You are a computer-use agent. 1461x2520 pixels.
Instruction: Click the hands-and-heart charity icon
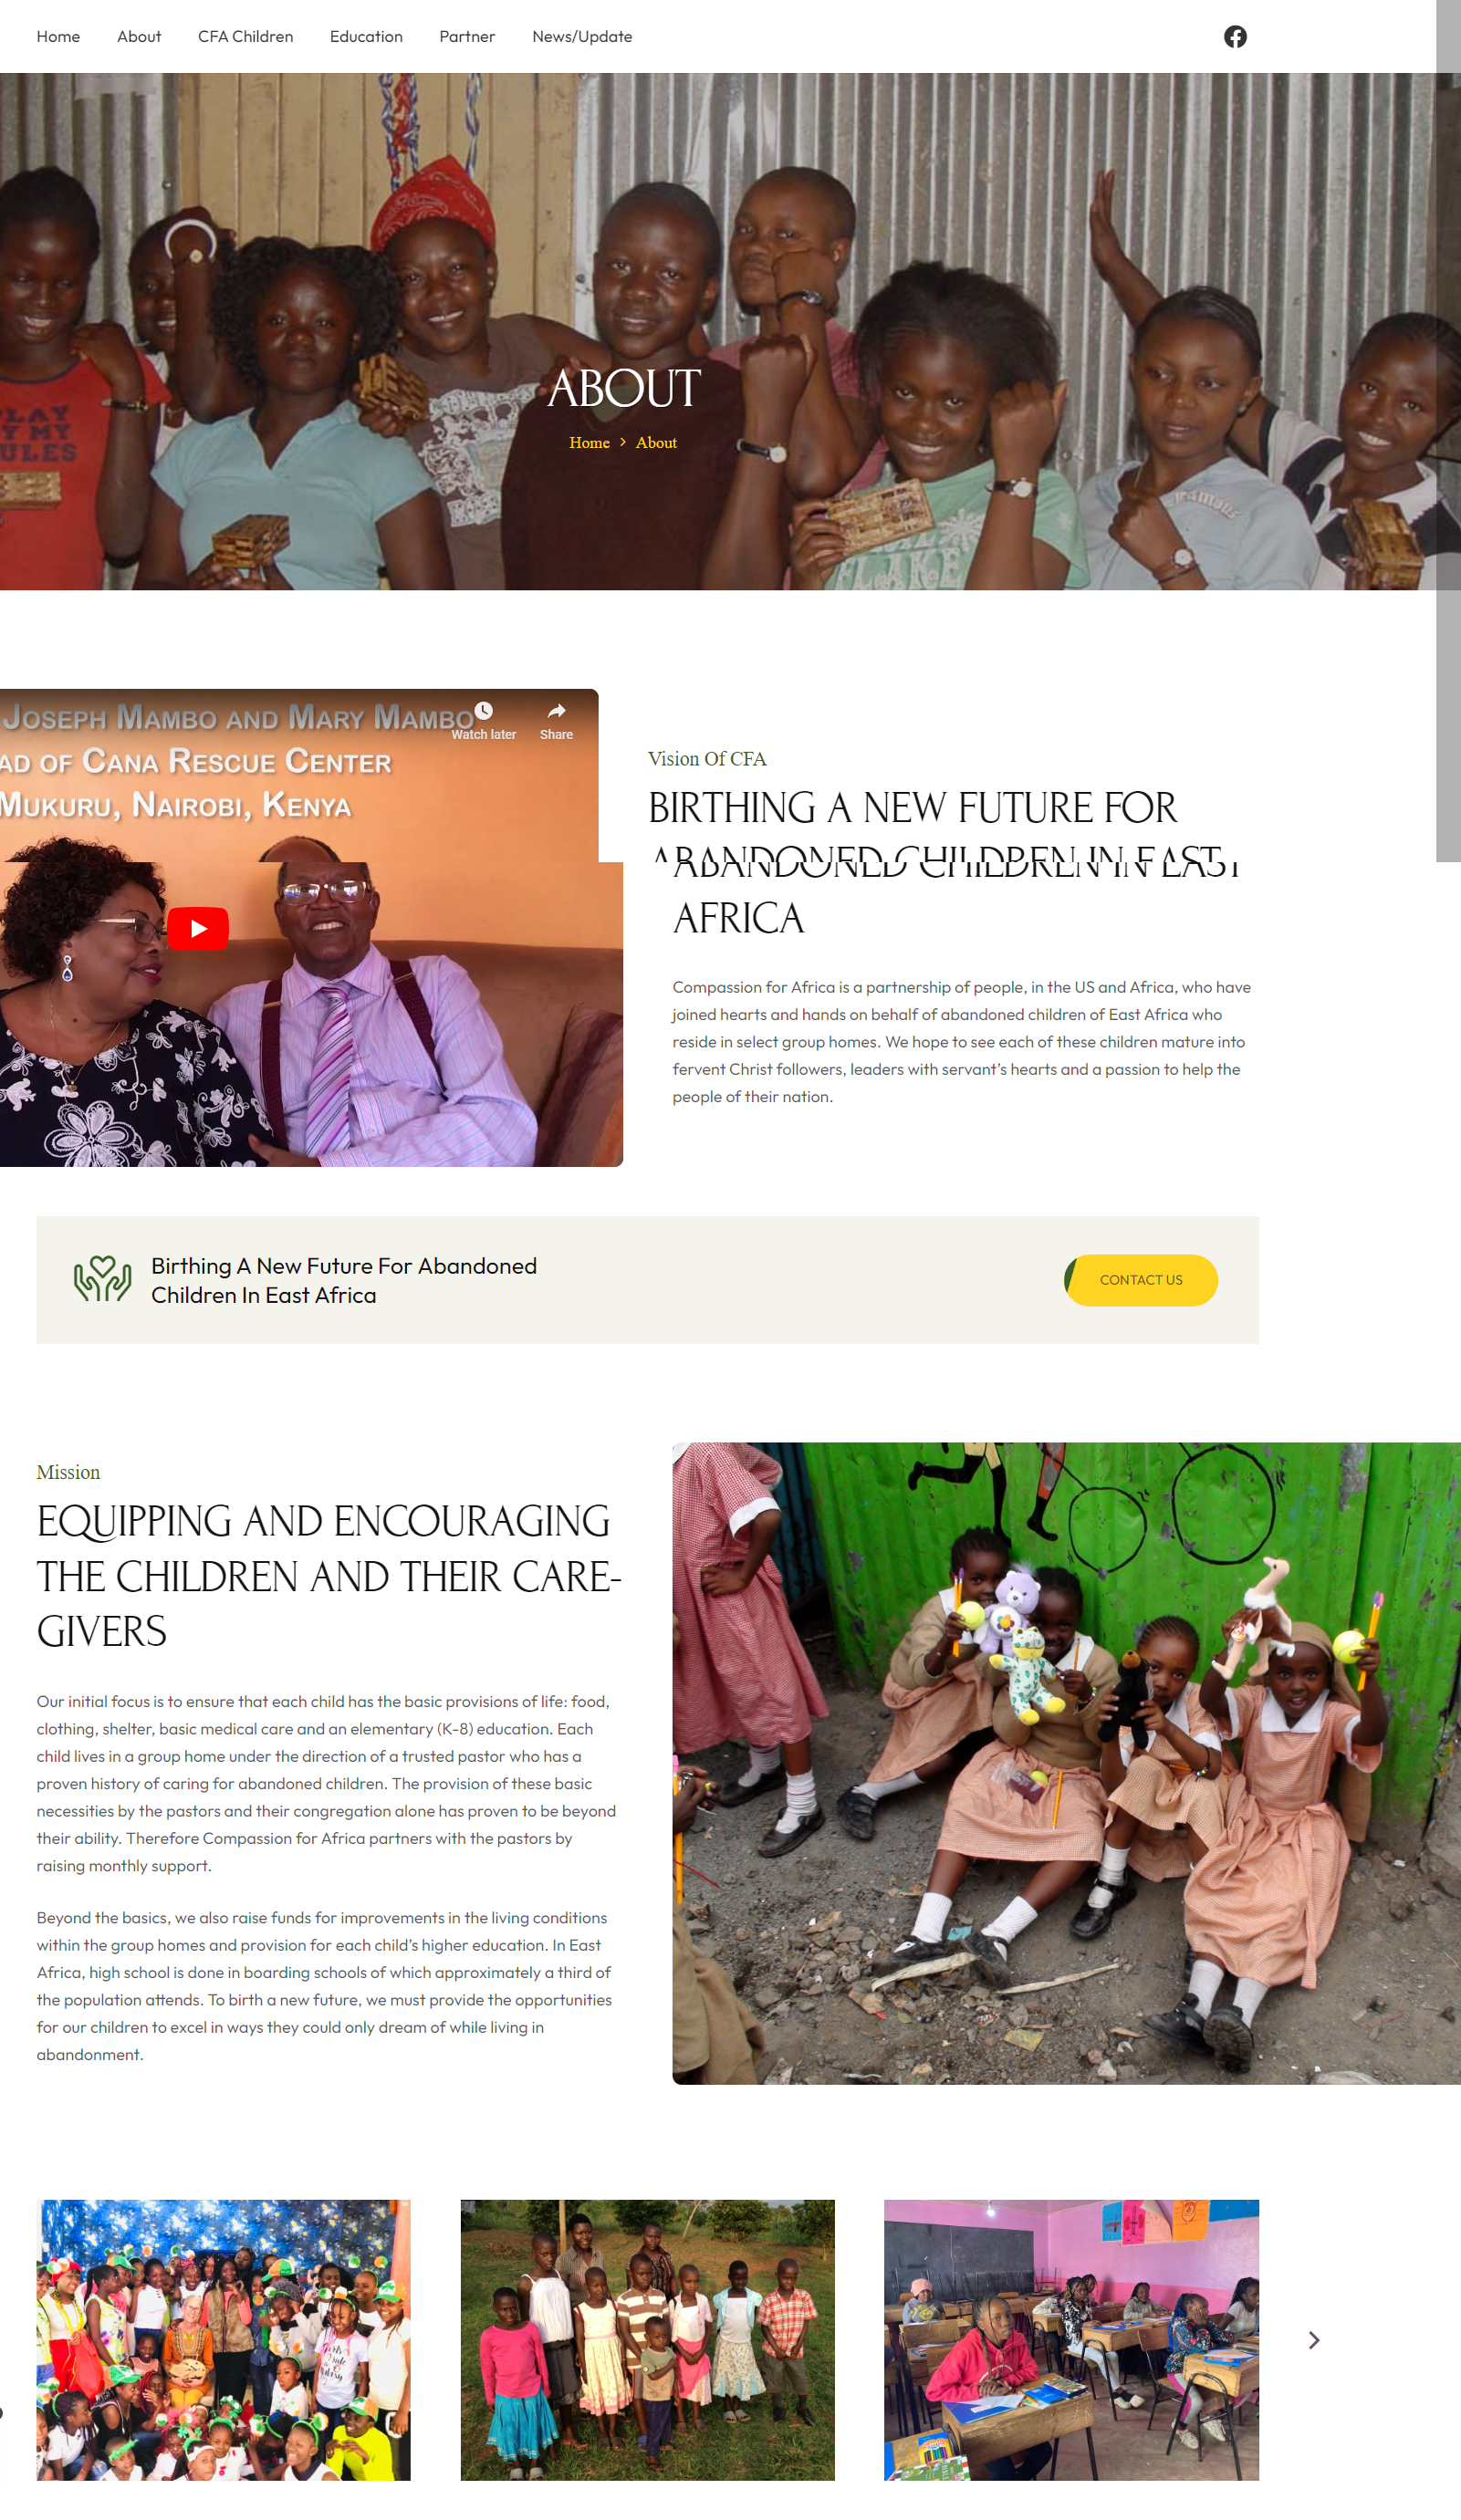(x=102, y=1279)
